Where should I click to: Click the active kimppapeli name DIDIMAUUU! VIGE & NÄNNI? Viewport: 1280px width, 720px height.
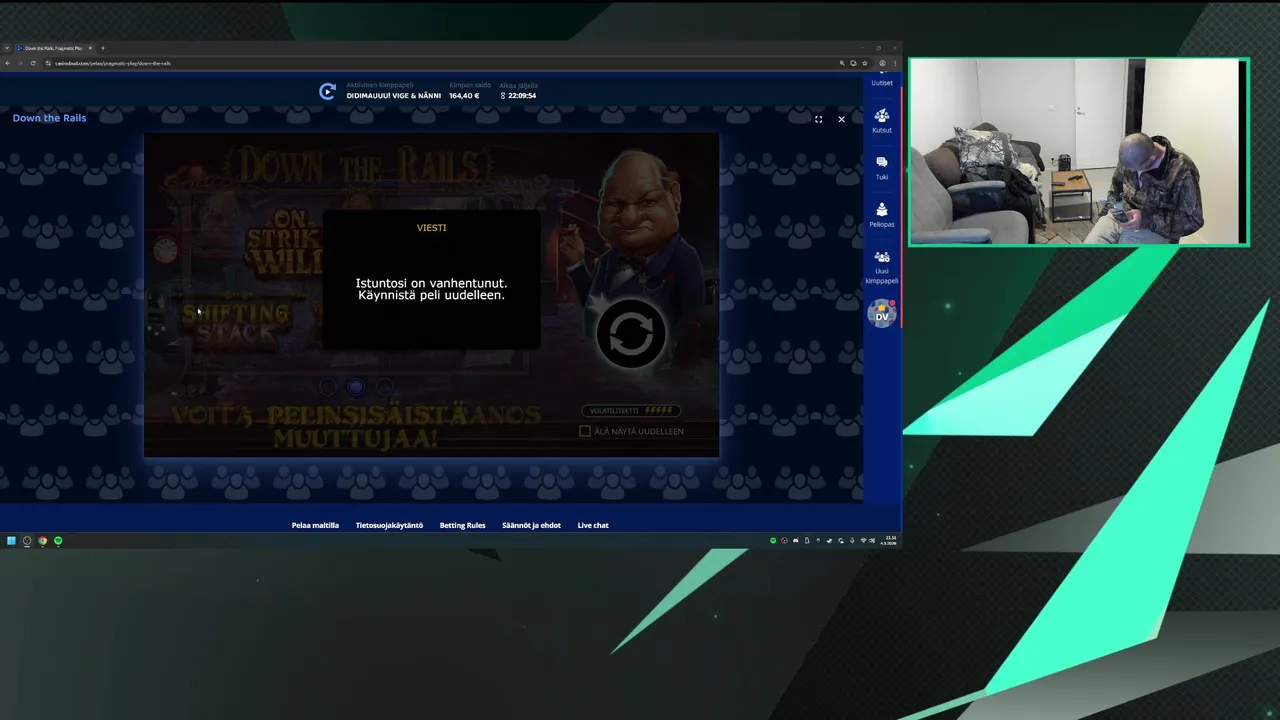tap(394, 96)
